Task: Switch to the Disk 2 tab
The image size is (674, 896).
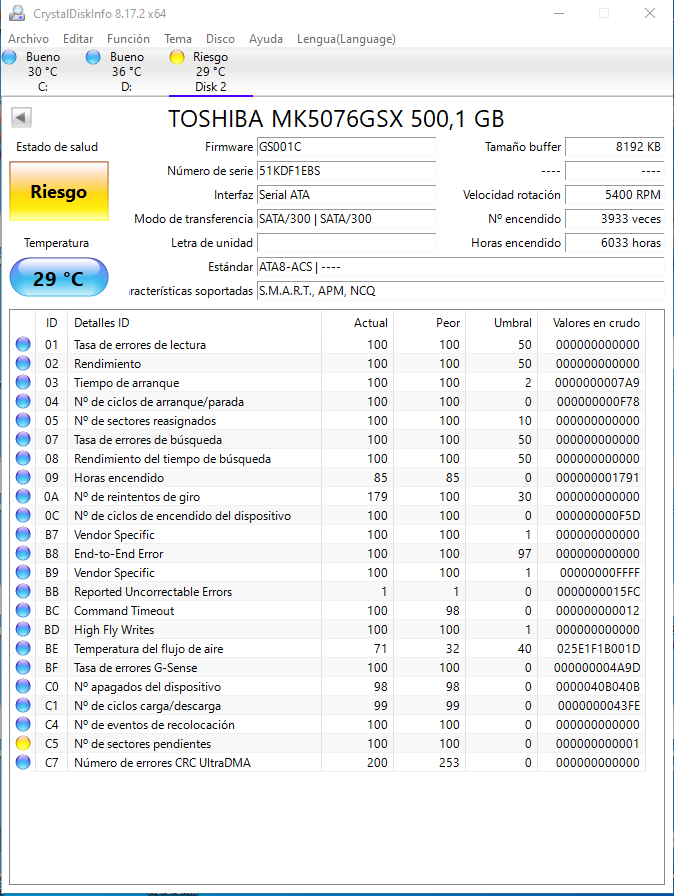Action: (211, 72)
